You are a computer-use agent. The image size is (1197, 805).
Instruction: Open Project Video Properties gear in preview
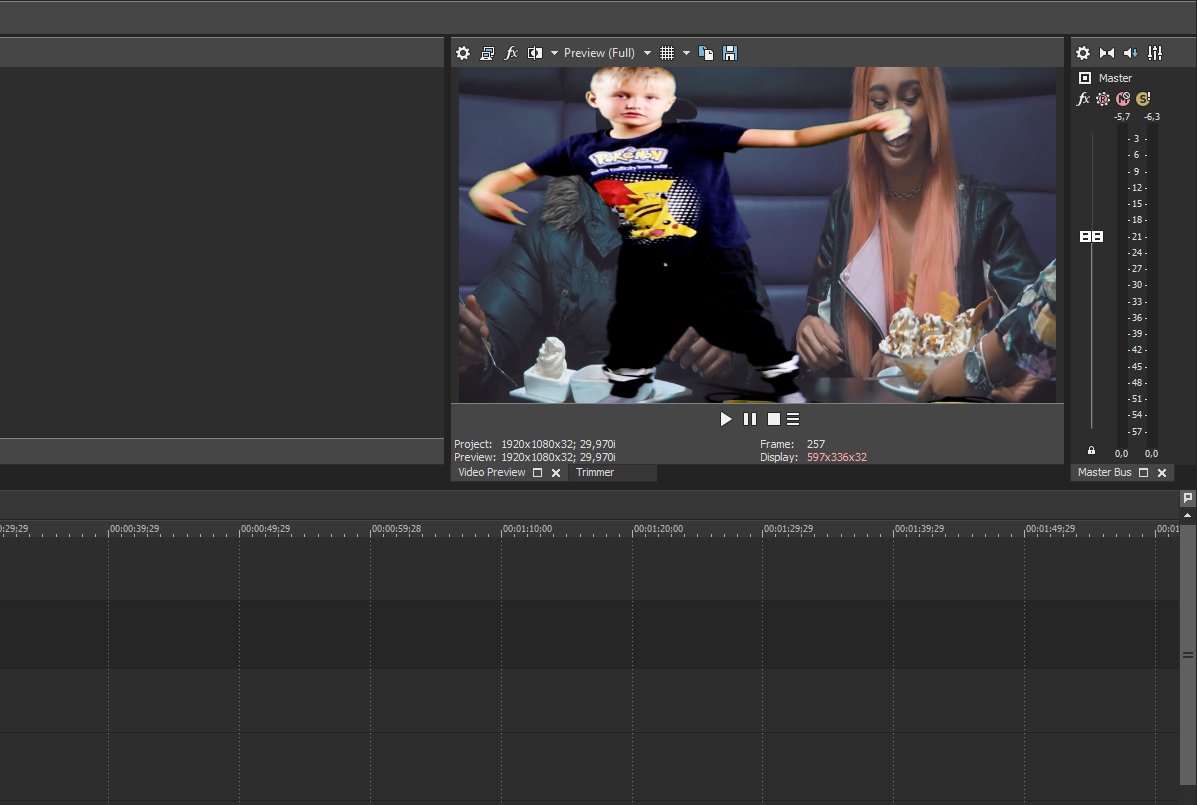tap(463, 53)
